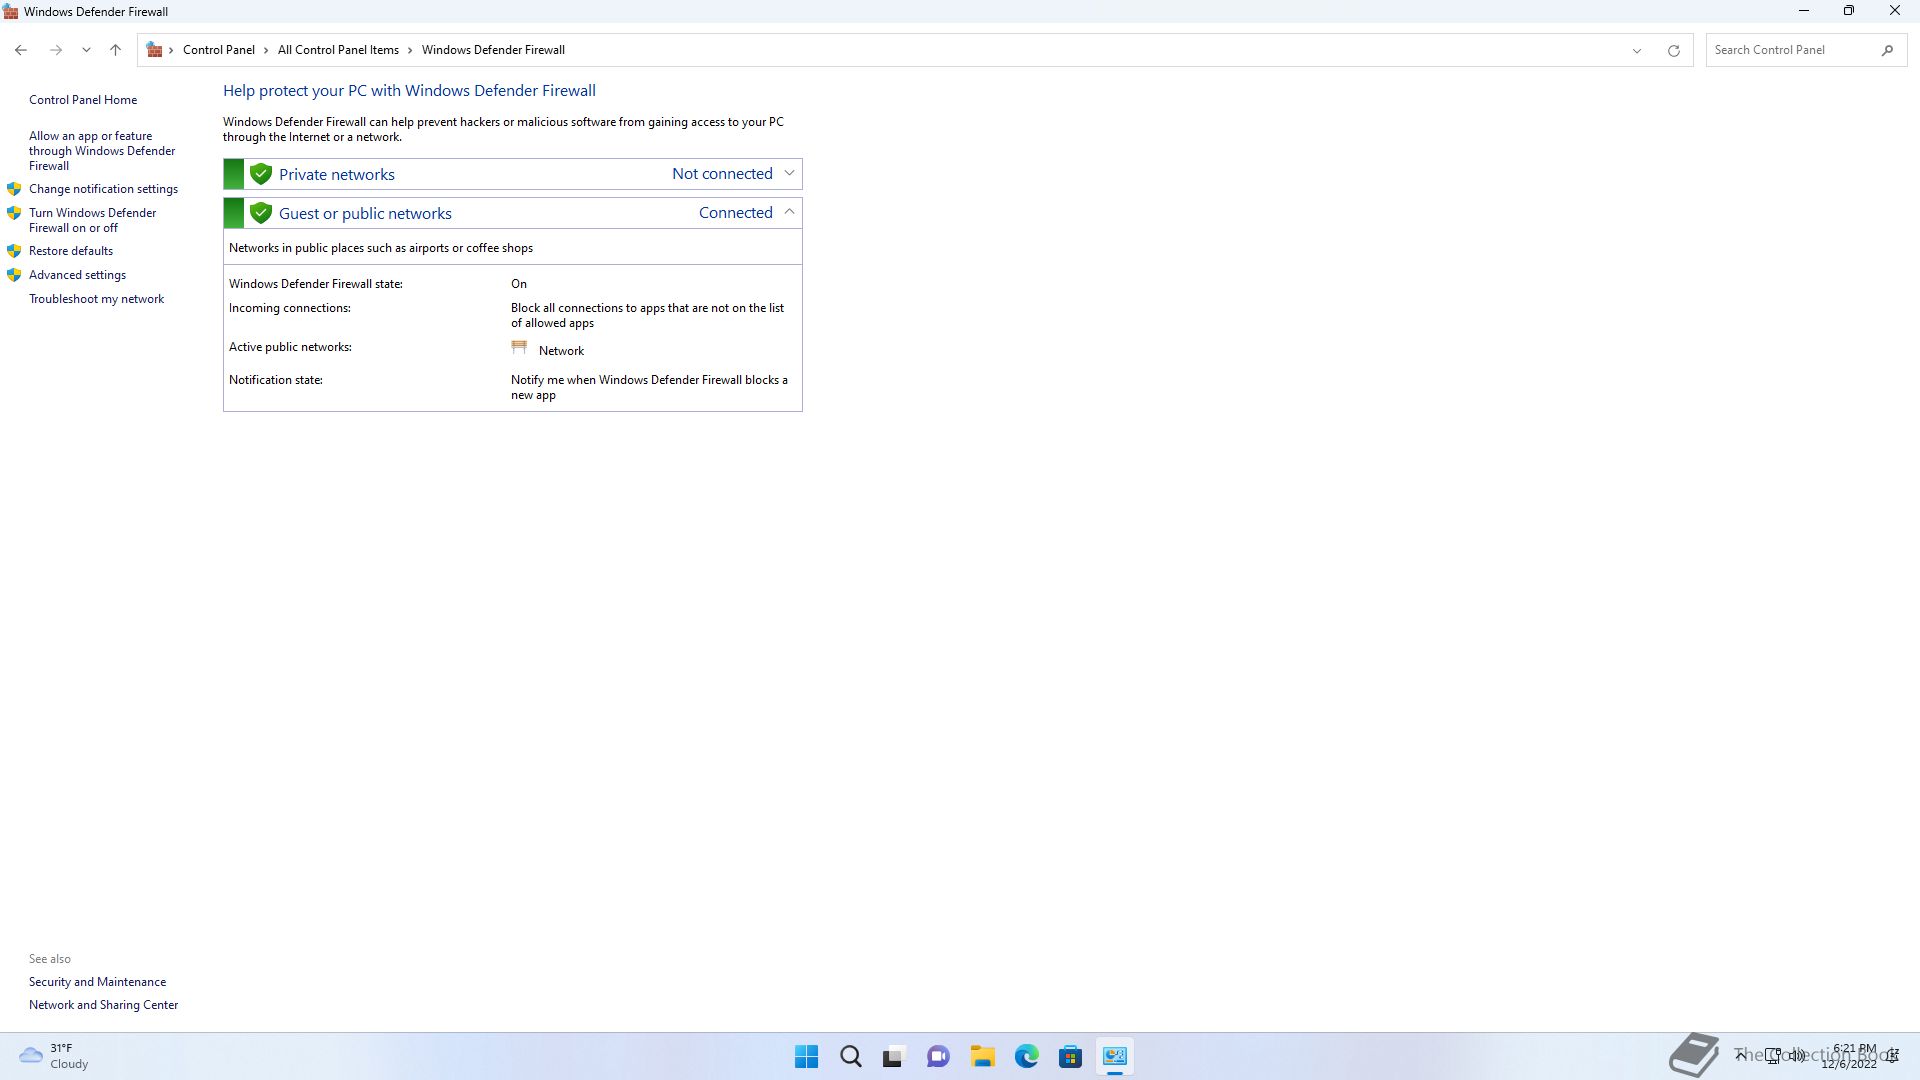The image size is (1920, 1080).
Task: Expand the Private networks section
Action: (x=789, y=173)
